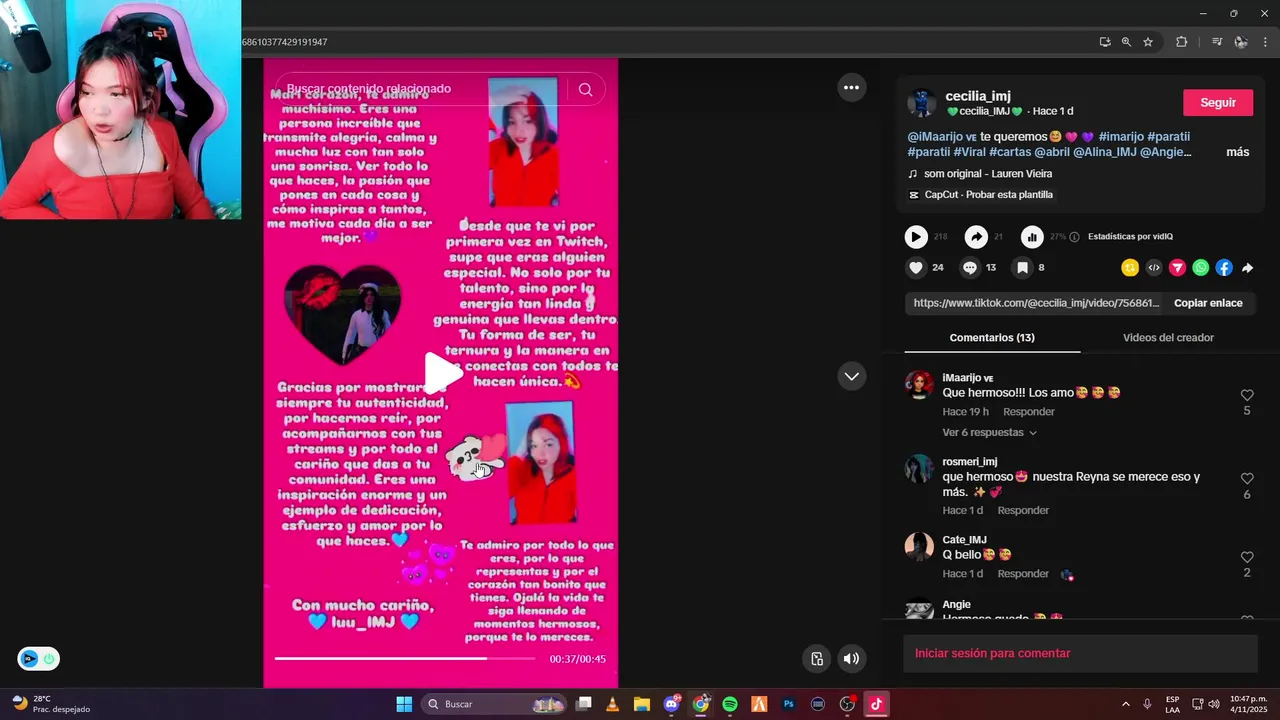Click the vidIQ play count icon

coord(916,237)
